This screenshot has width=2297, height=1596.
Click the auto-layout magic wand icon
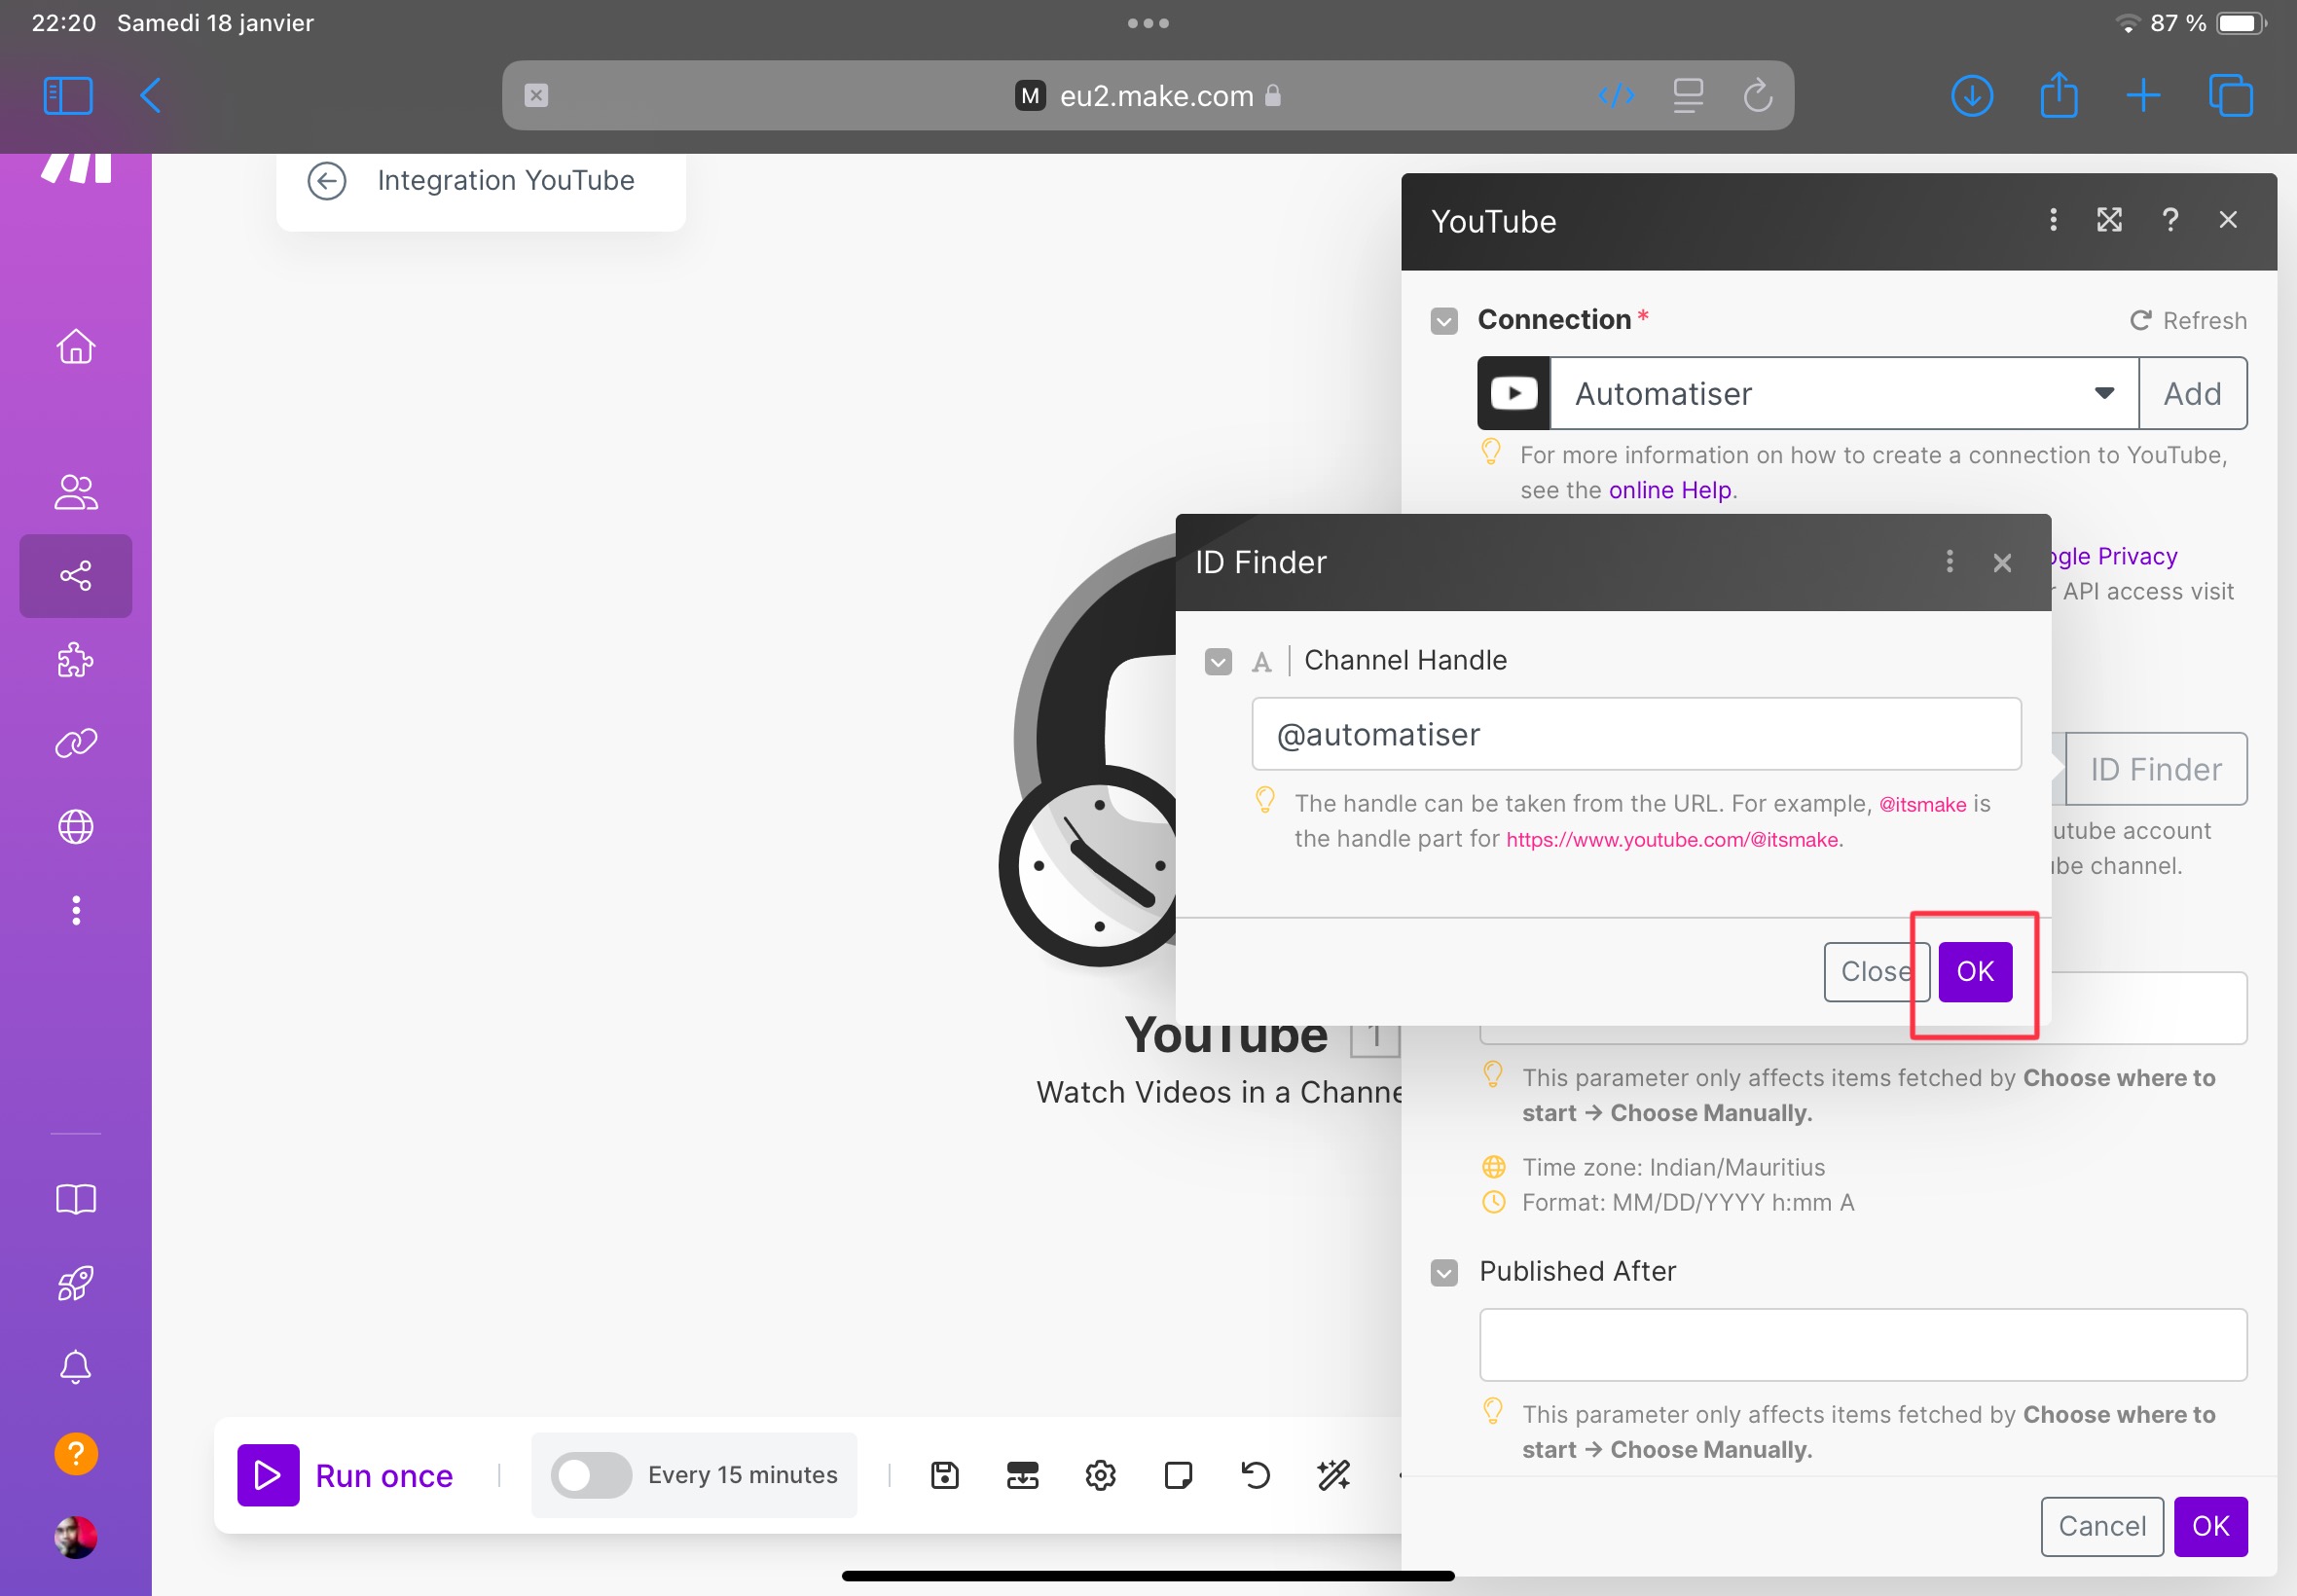pos(1331,1474)
